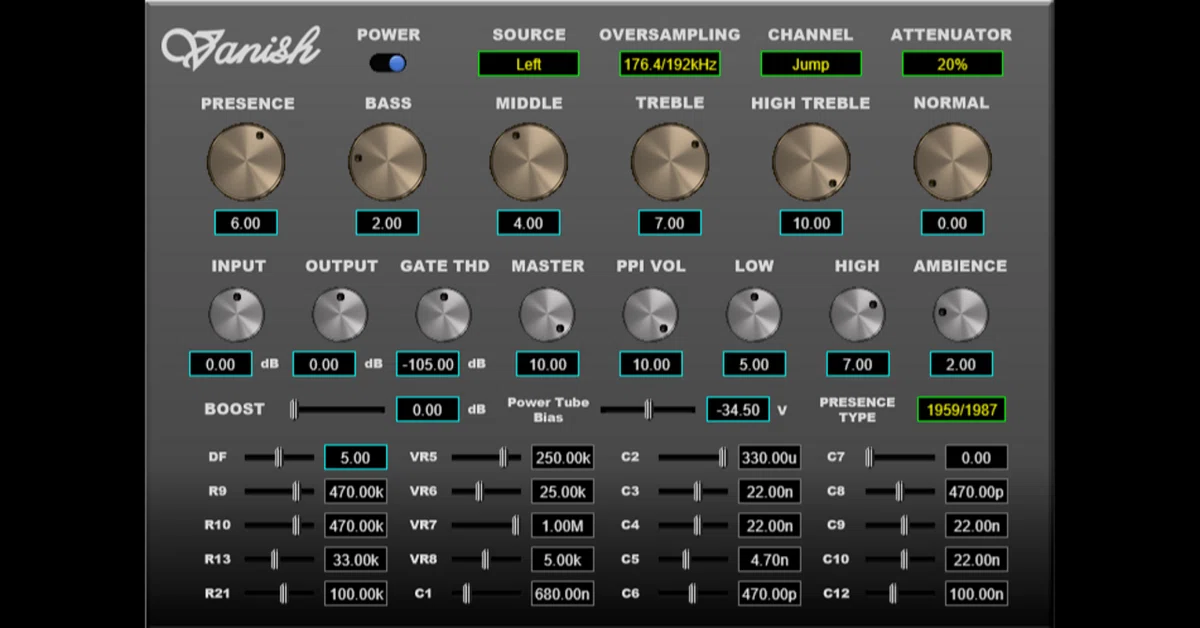Click the C7 slider
The width and height of the screenshot is (1200, 628).
click(900, 458)
